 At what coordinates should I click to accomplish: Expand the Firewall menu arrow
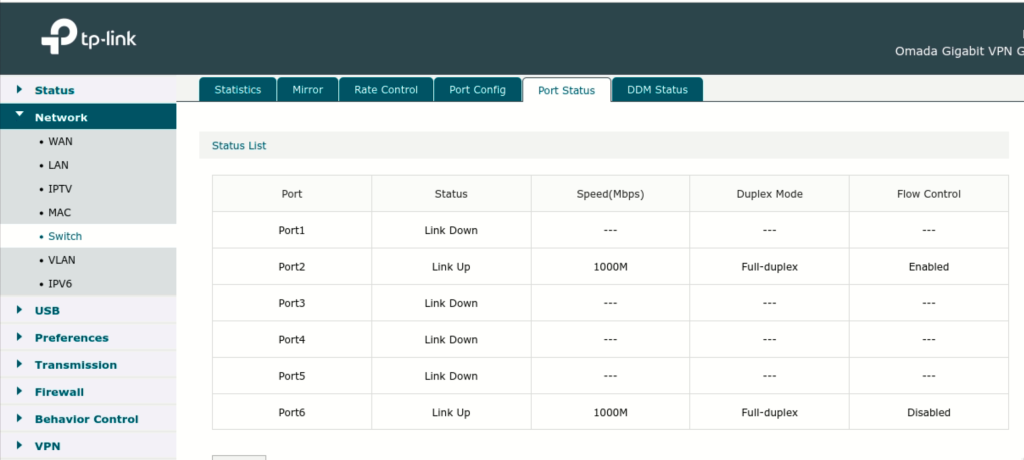click(x=20, y=391)
